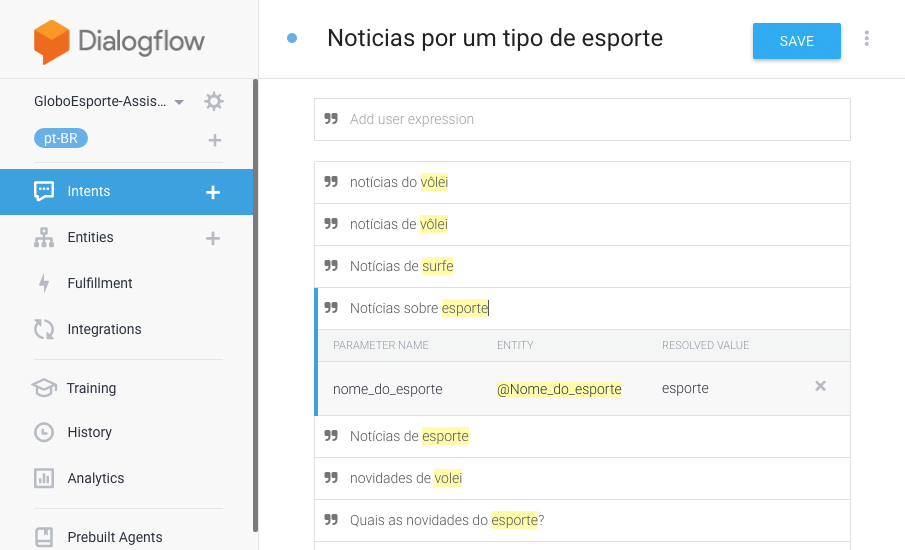Open entity @Nome_do_esporte selector
This screenshot has height=550, width=905.
(x=559, y=390)
